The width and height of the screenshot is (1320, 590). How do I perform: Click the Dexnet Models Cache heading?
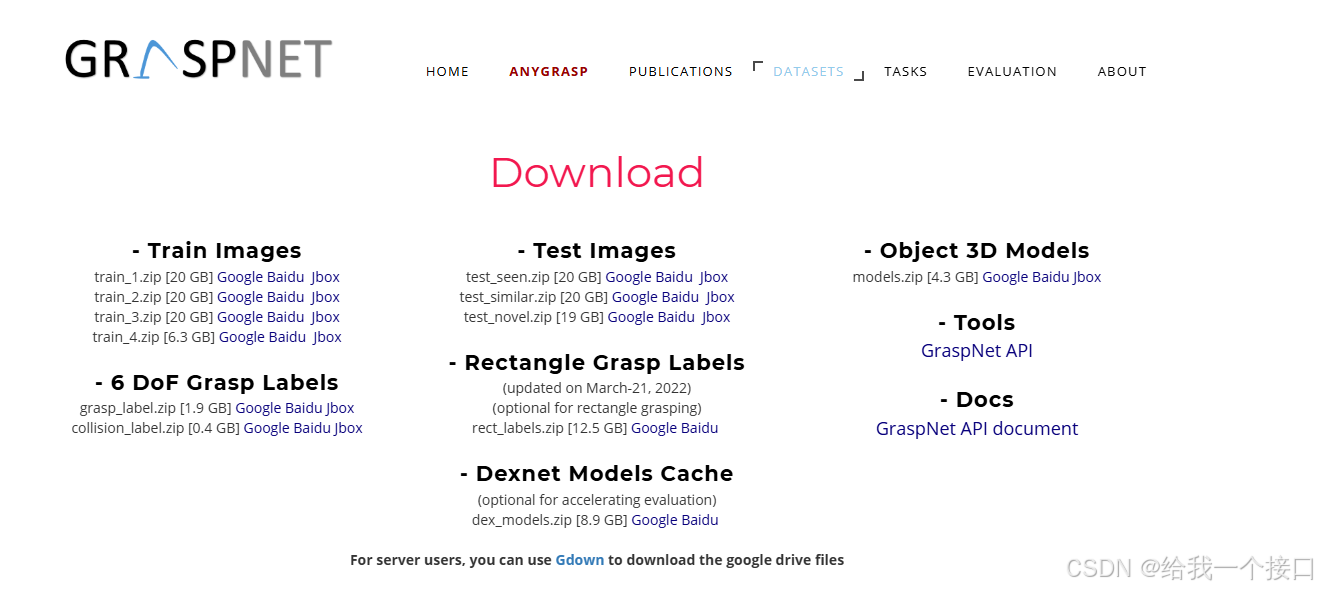597,474
